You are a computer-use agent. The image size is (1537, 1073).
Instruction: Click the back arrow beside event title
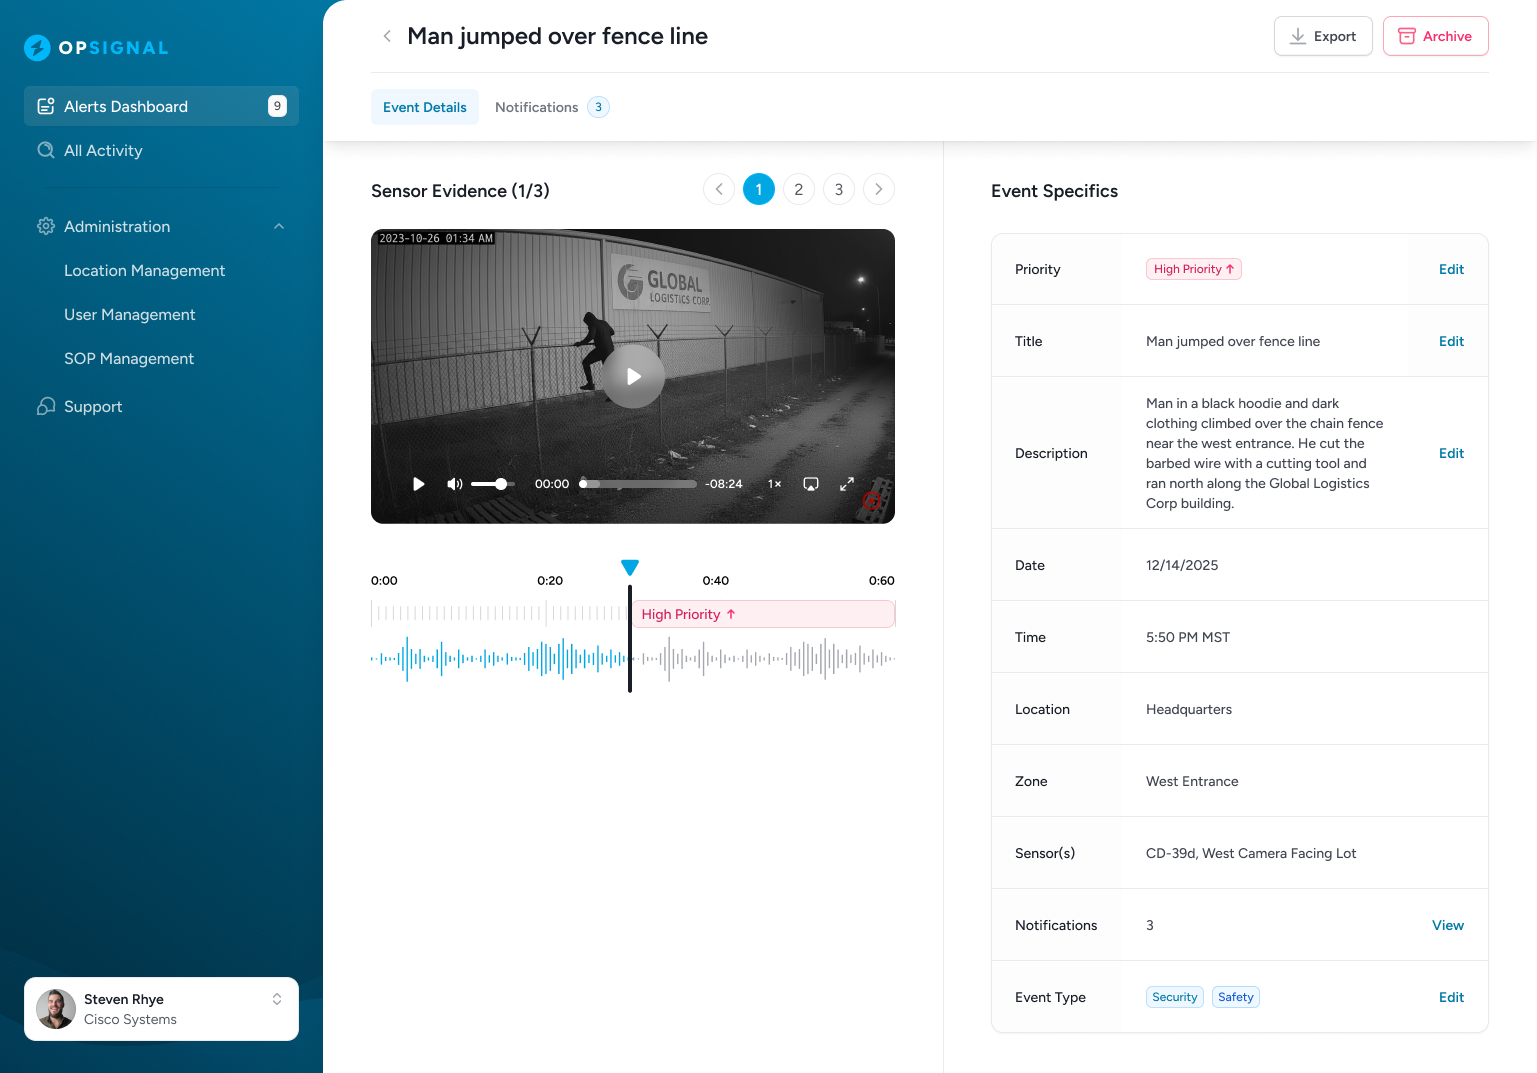click(387, 36)
